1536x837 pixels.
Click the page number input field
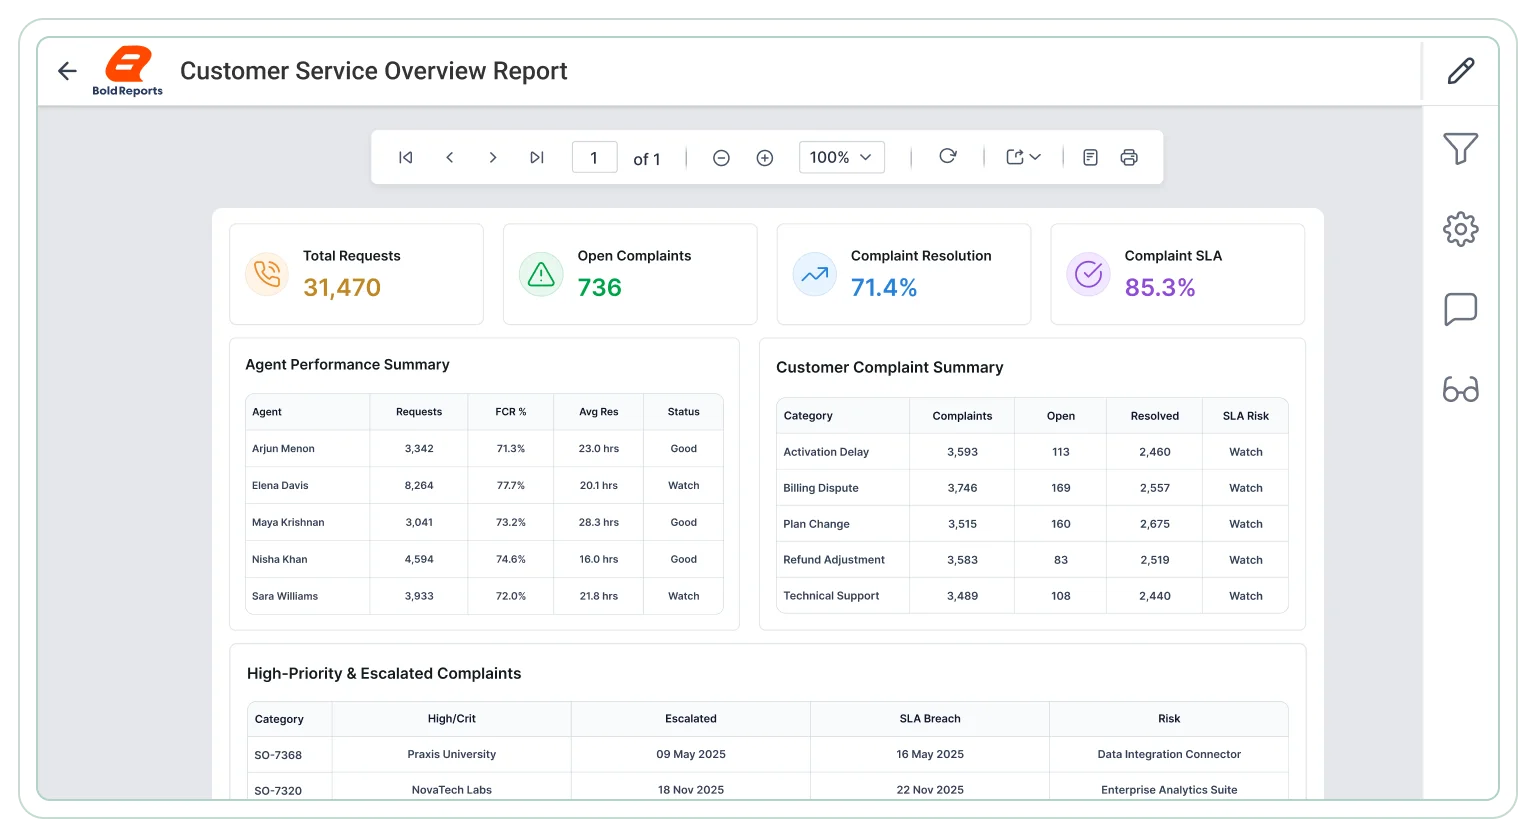[594, 157]
